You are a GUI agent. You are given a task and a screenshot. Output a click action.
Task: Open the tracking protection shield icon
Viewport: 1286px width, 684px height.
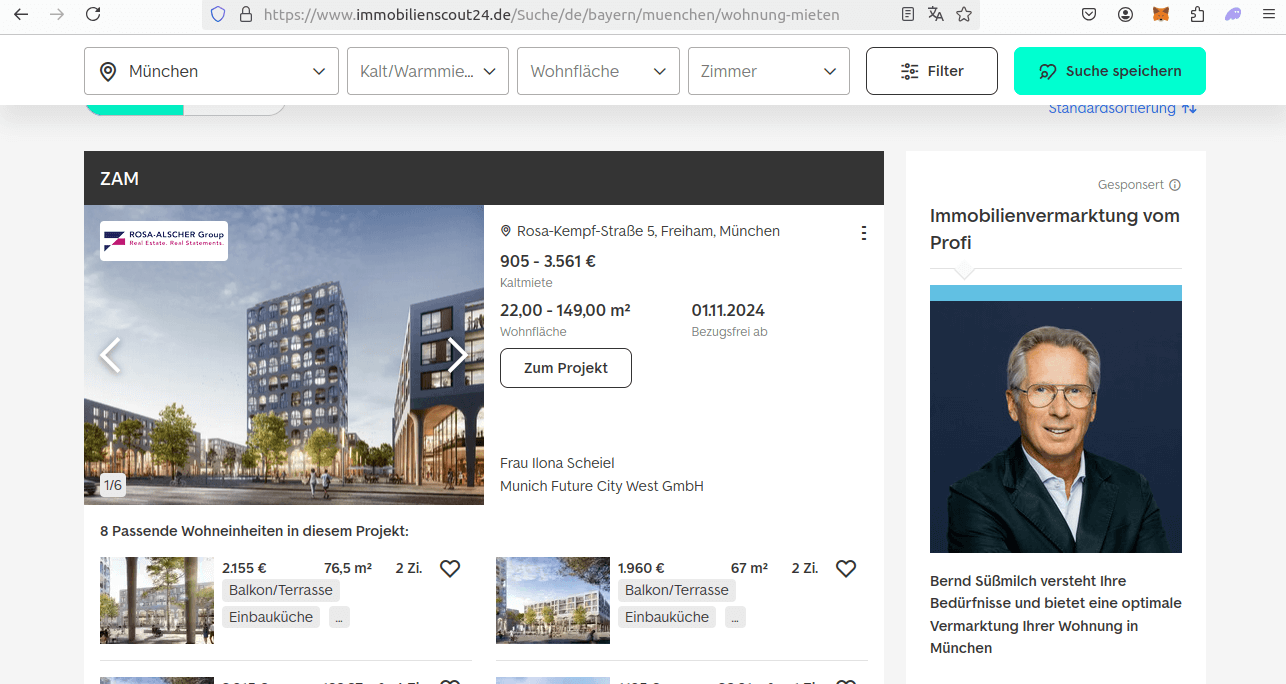(218, 14)
